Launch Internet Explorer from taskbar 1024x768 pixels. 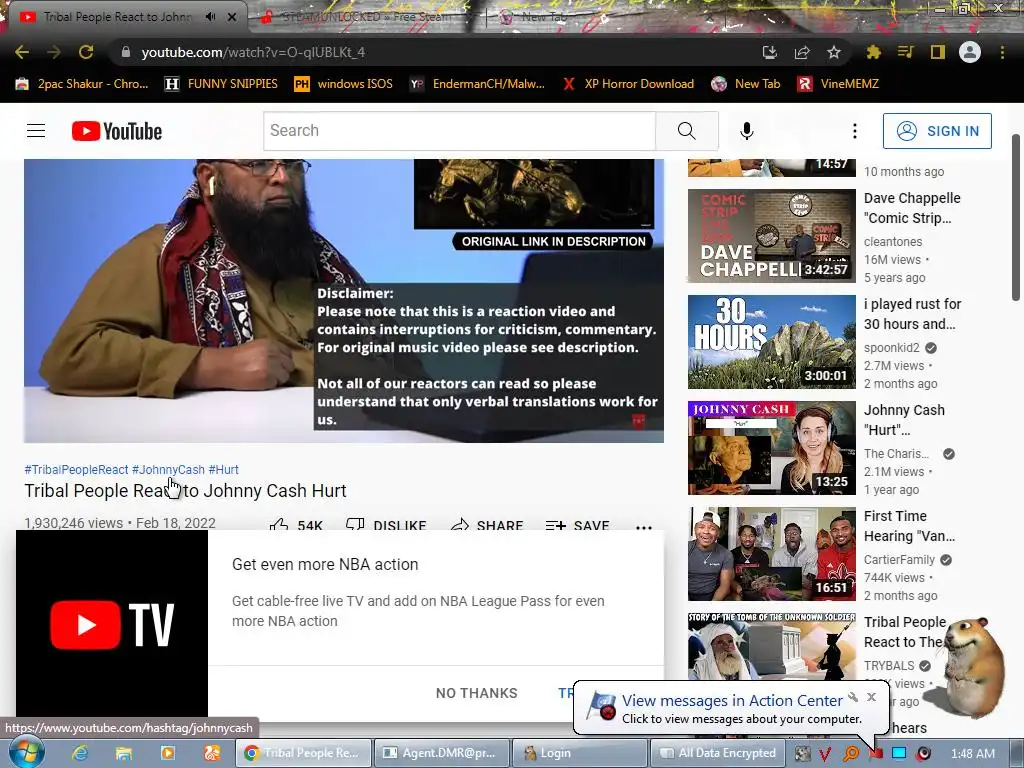click(80, 753)
